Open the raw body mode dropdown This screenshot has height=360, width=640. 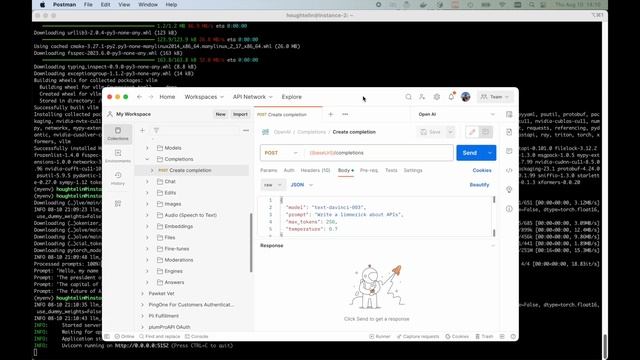[273, 185]
